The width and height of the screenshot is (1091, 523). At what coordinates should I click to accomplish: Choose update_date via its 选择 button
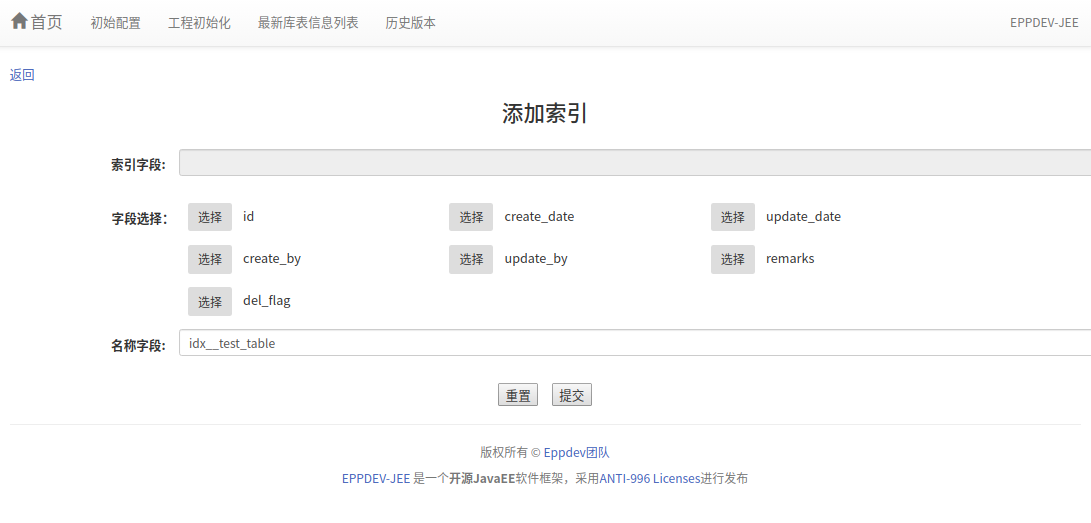[x=733, y=217]
